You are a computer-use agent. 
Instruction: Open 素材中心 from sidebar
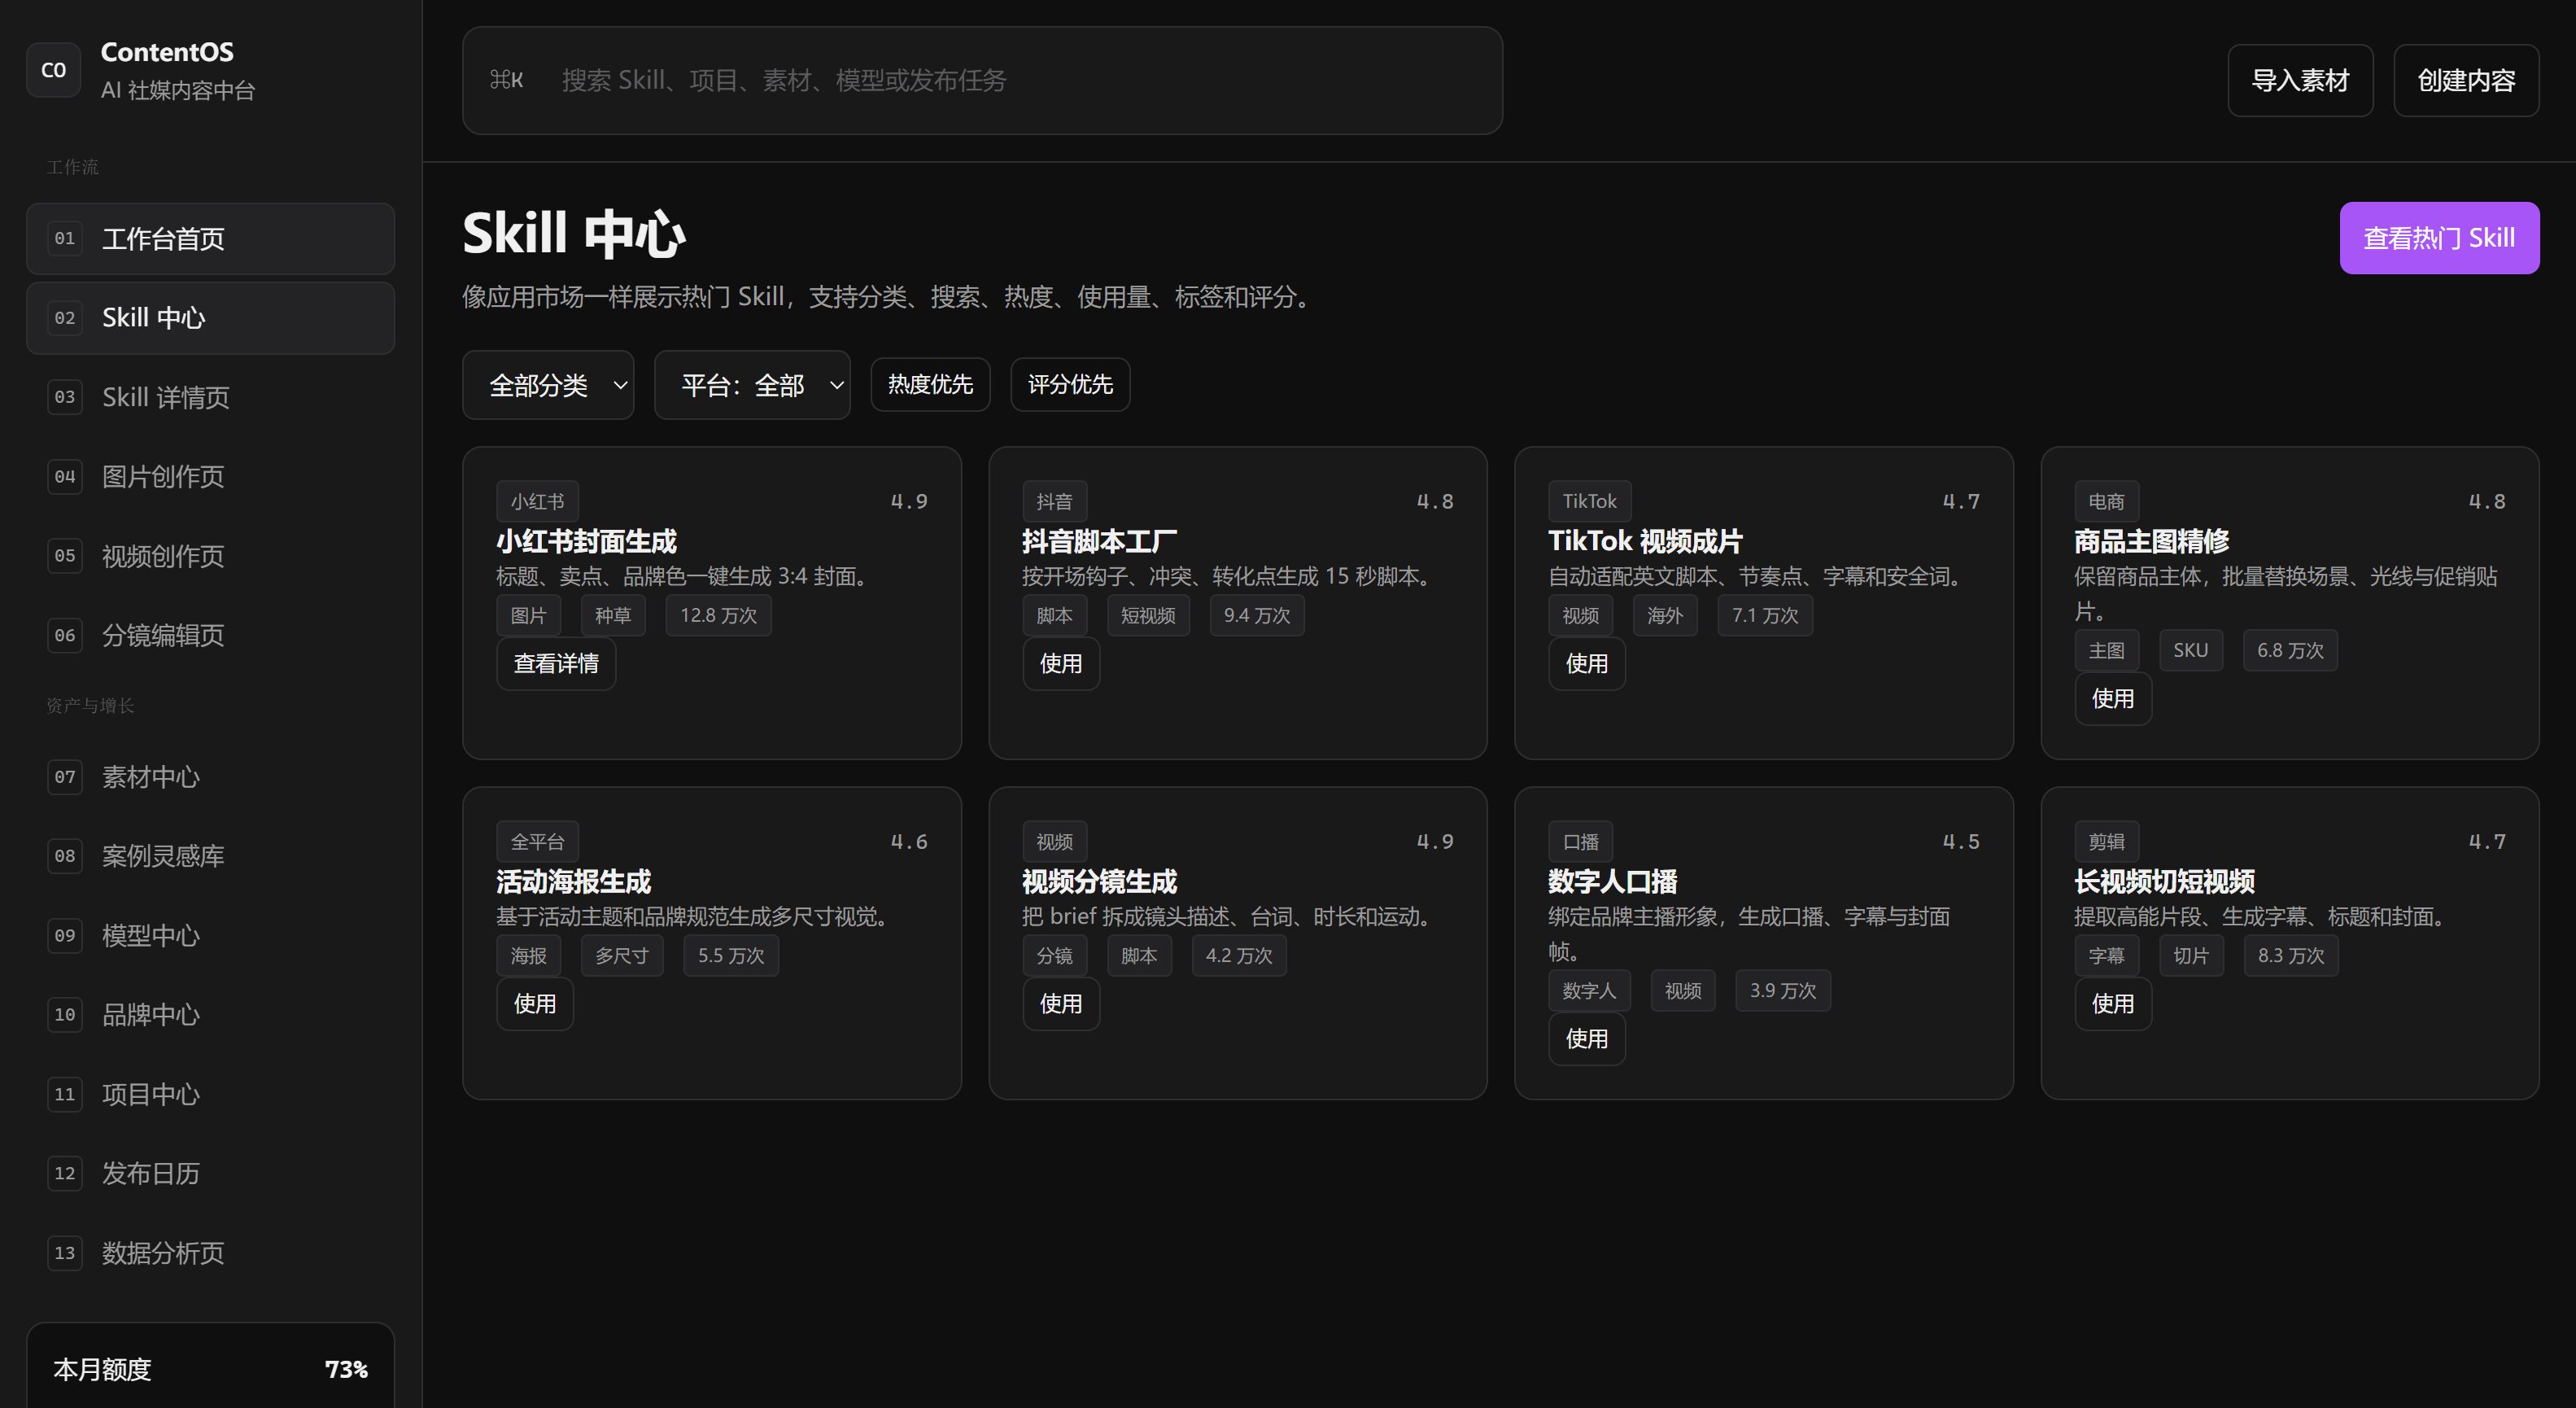210,777
